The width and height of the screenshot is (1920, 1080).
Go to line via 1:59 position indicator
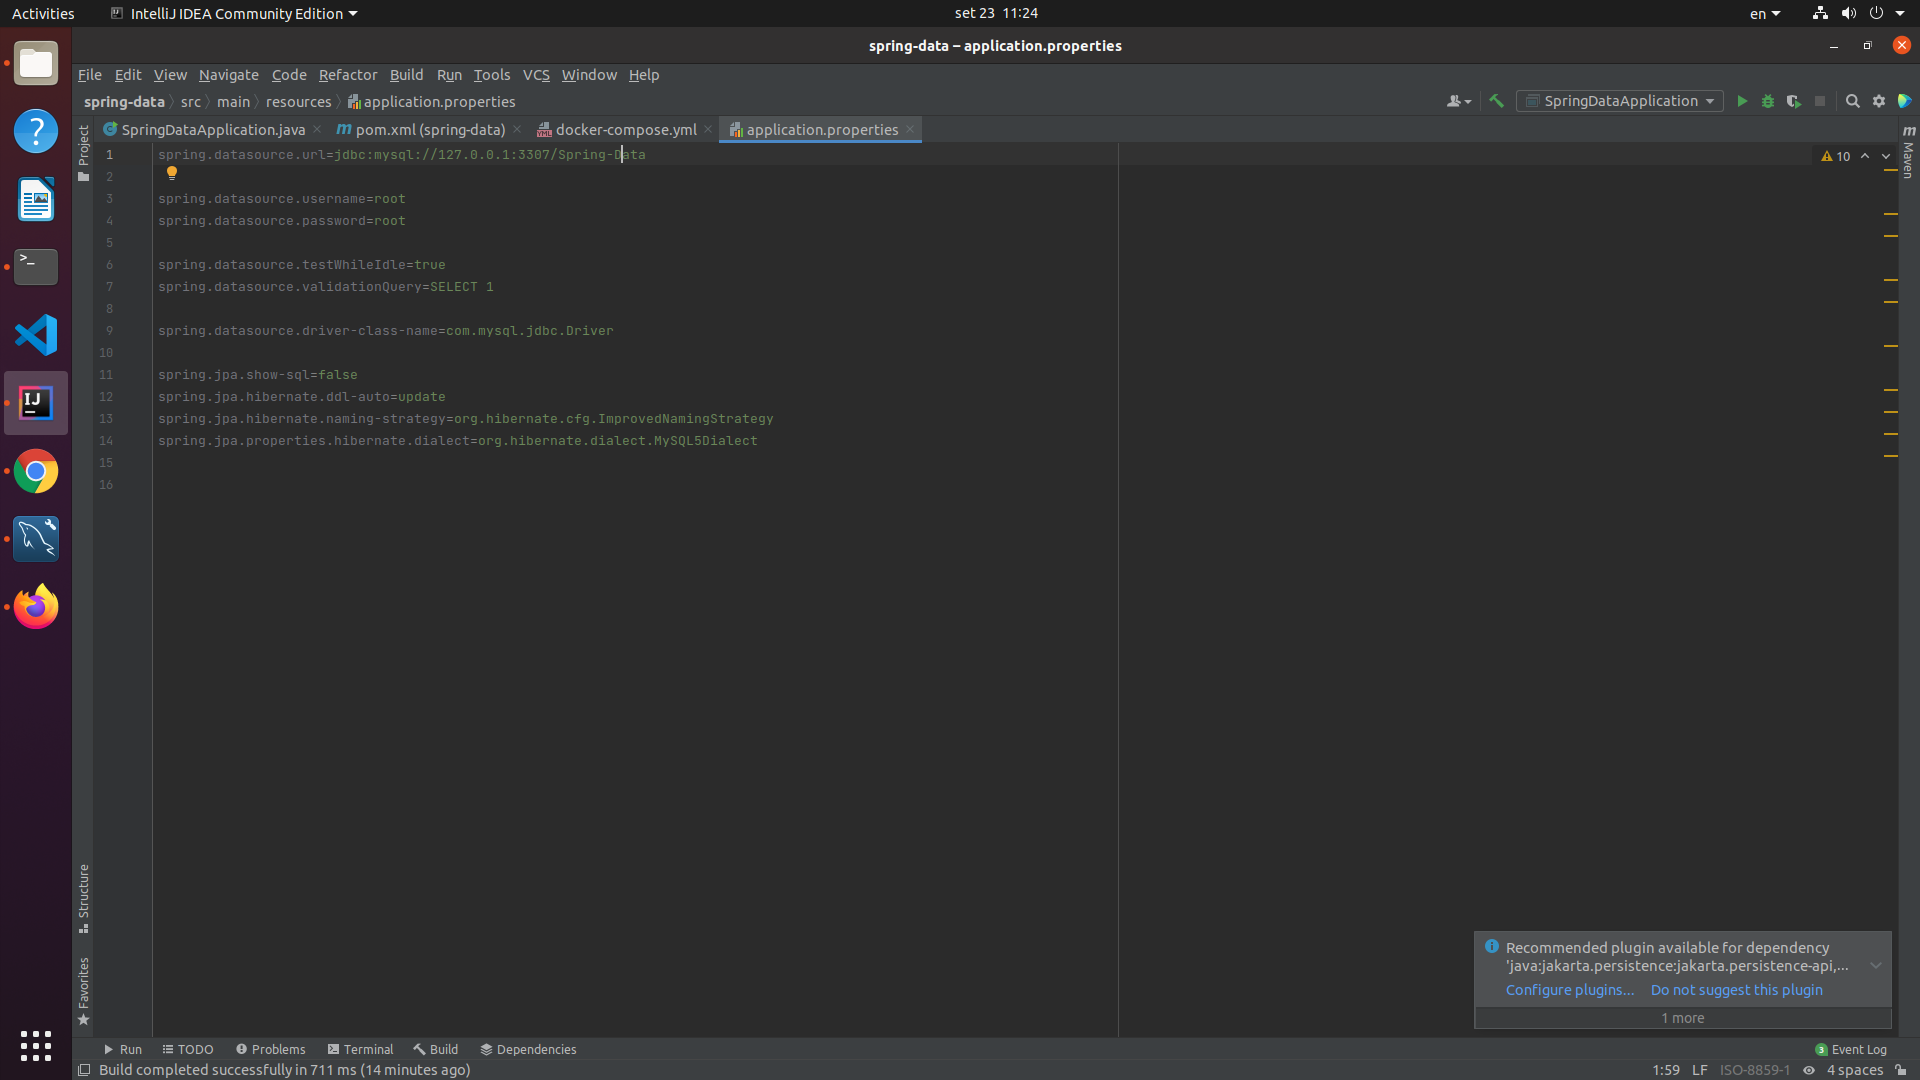1666,1070
